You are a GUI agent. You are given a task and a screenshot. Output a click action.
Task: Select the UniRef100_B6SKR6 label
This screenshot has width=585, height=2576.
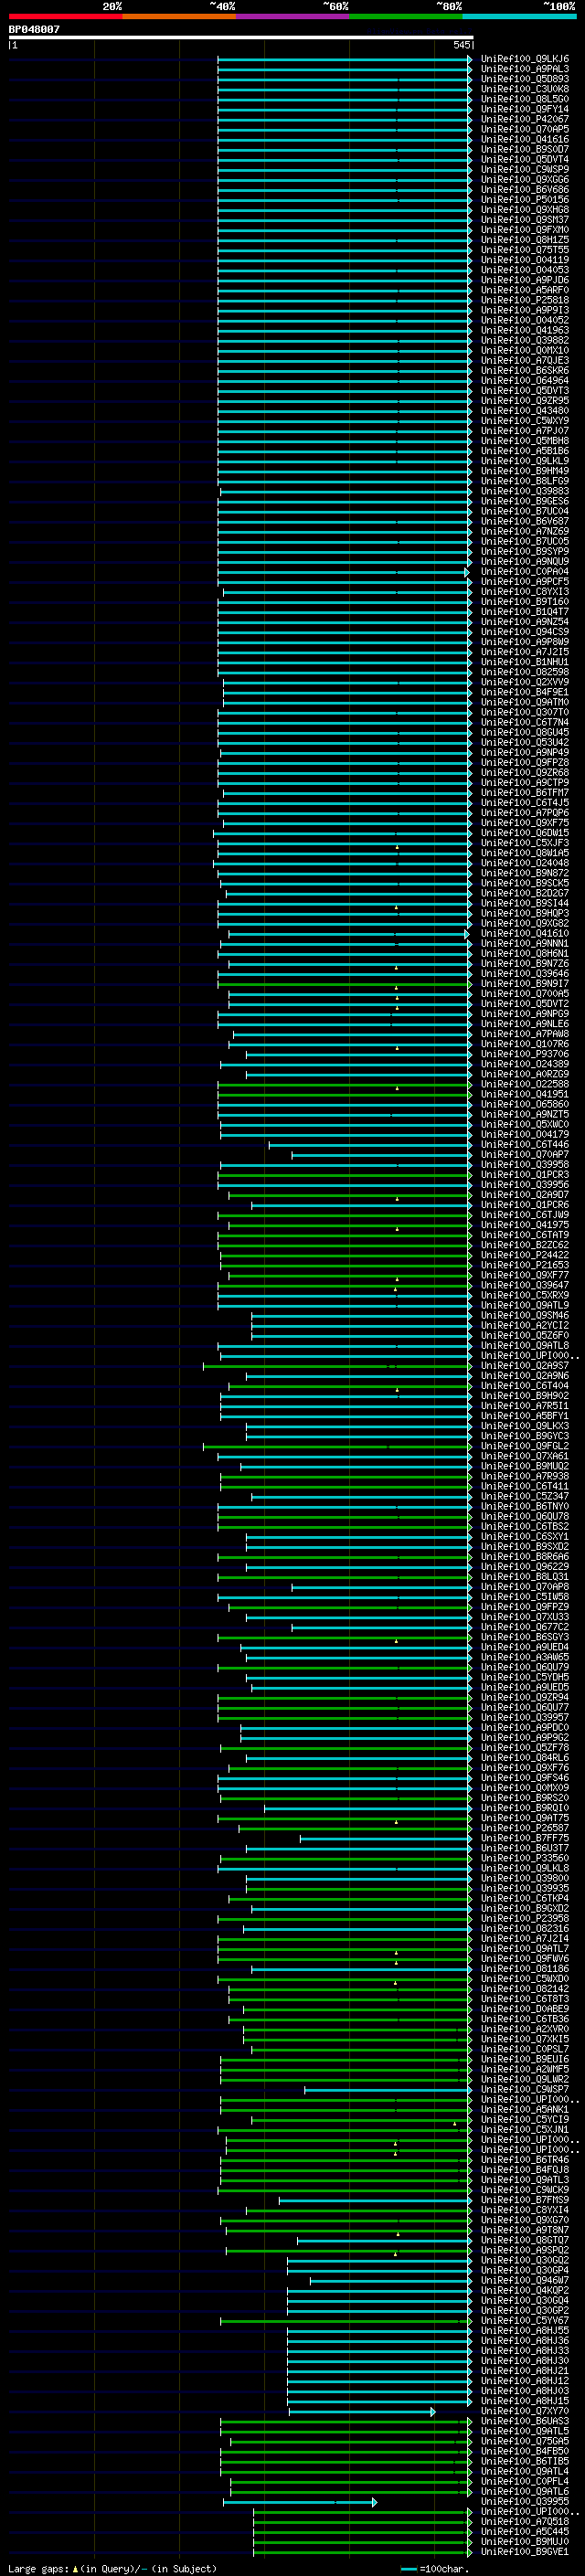[x=524, y=370]
